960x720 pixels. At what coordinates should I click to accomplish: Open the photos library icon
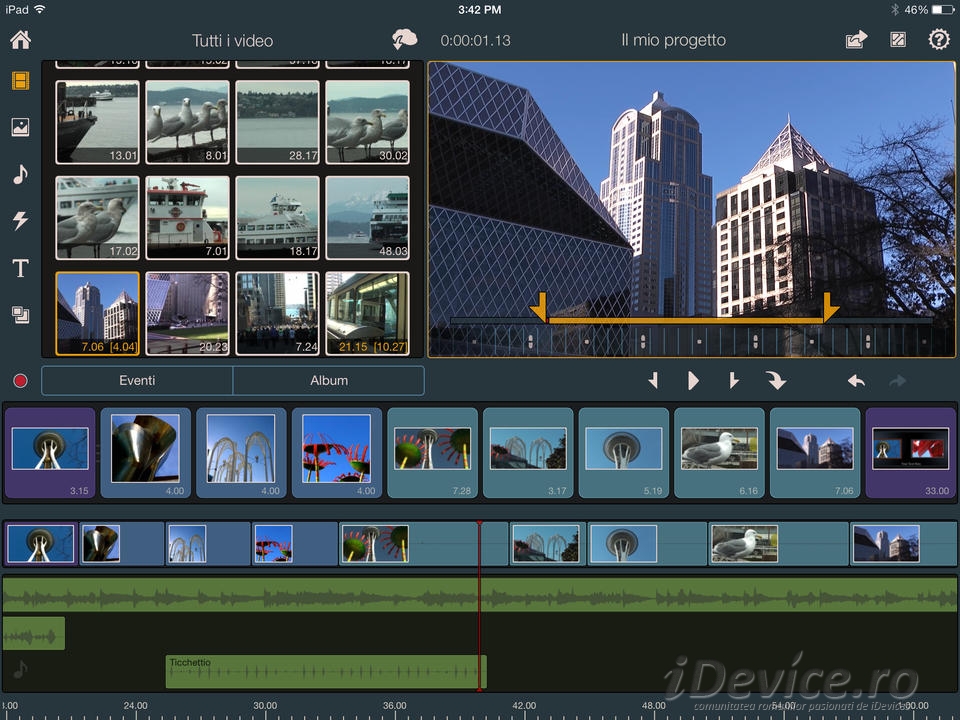click(20, 127)
